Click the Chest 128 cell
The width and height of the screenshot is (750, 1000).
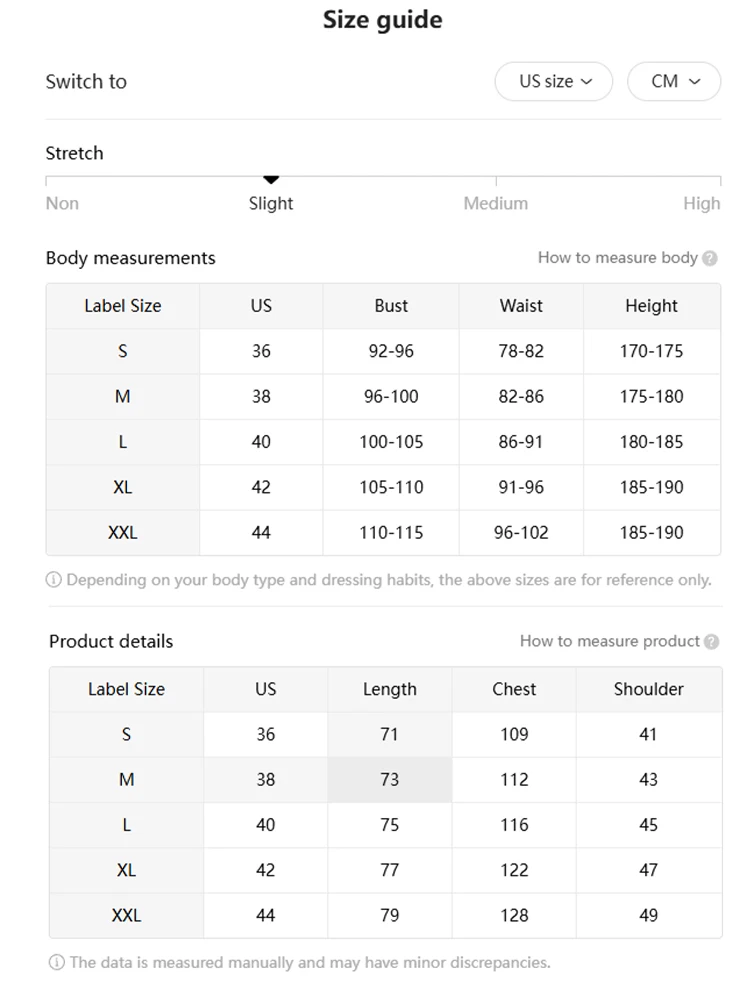tap(514, 916)
